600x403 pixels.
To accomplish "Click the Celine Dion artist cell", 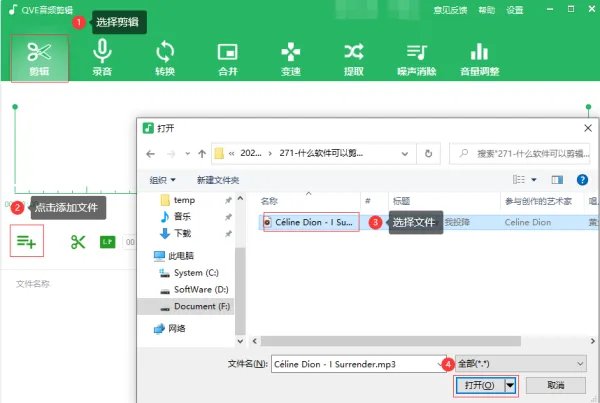I will (528, 222).
